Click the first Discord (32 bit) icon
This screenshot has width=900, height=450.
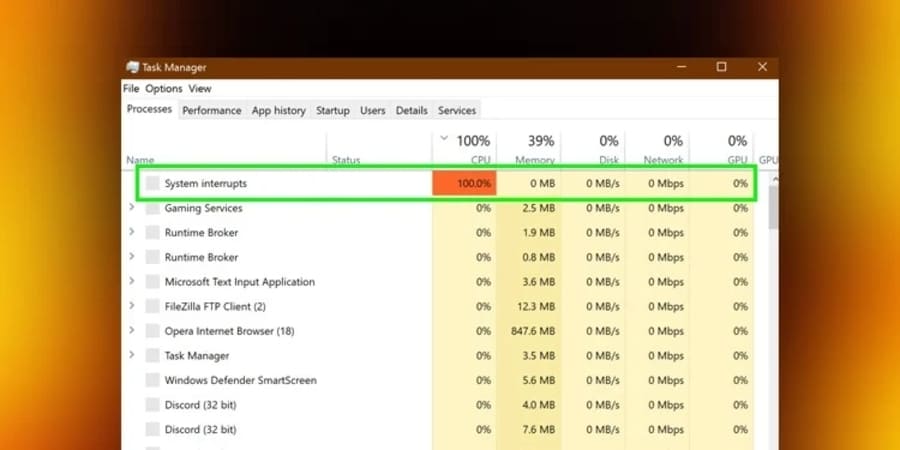point(152,405)
